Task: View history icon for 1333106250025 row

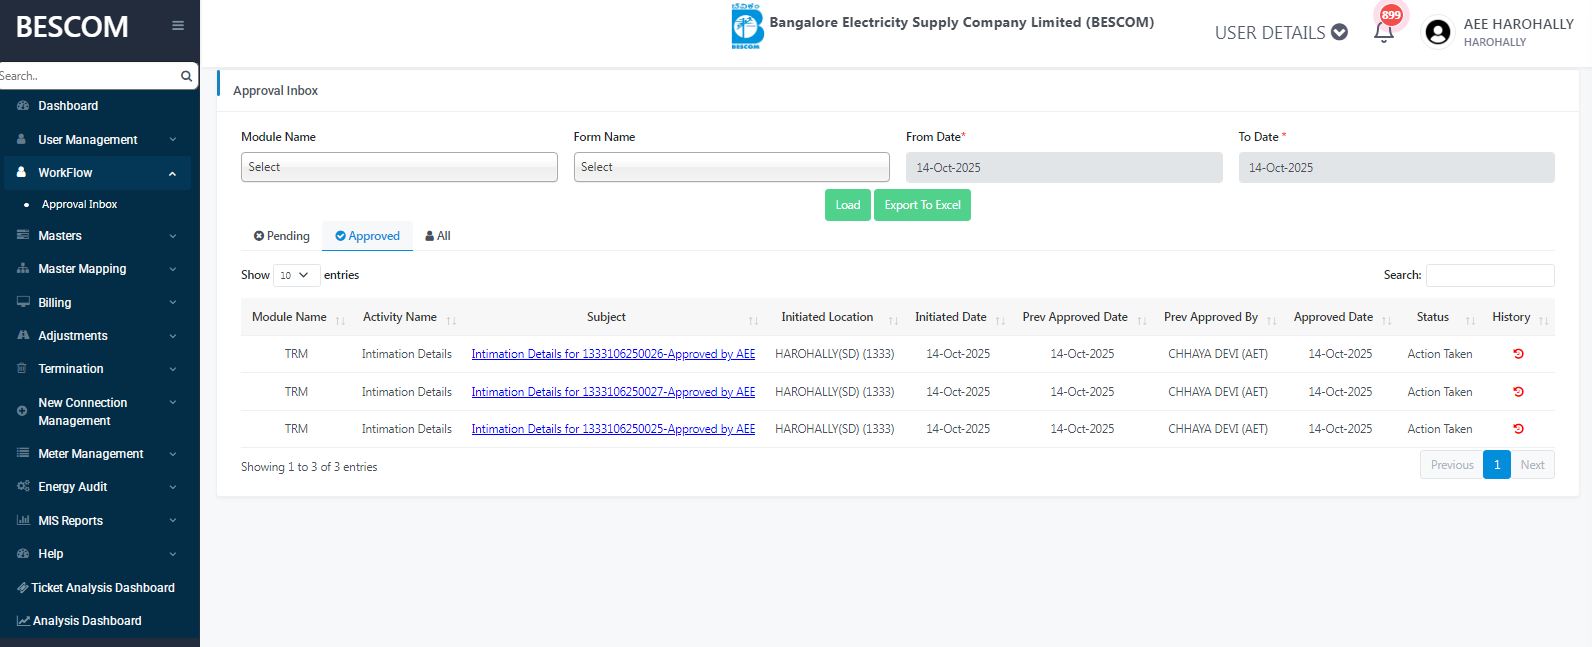Action: [x=1518, y=429]
